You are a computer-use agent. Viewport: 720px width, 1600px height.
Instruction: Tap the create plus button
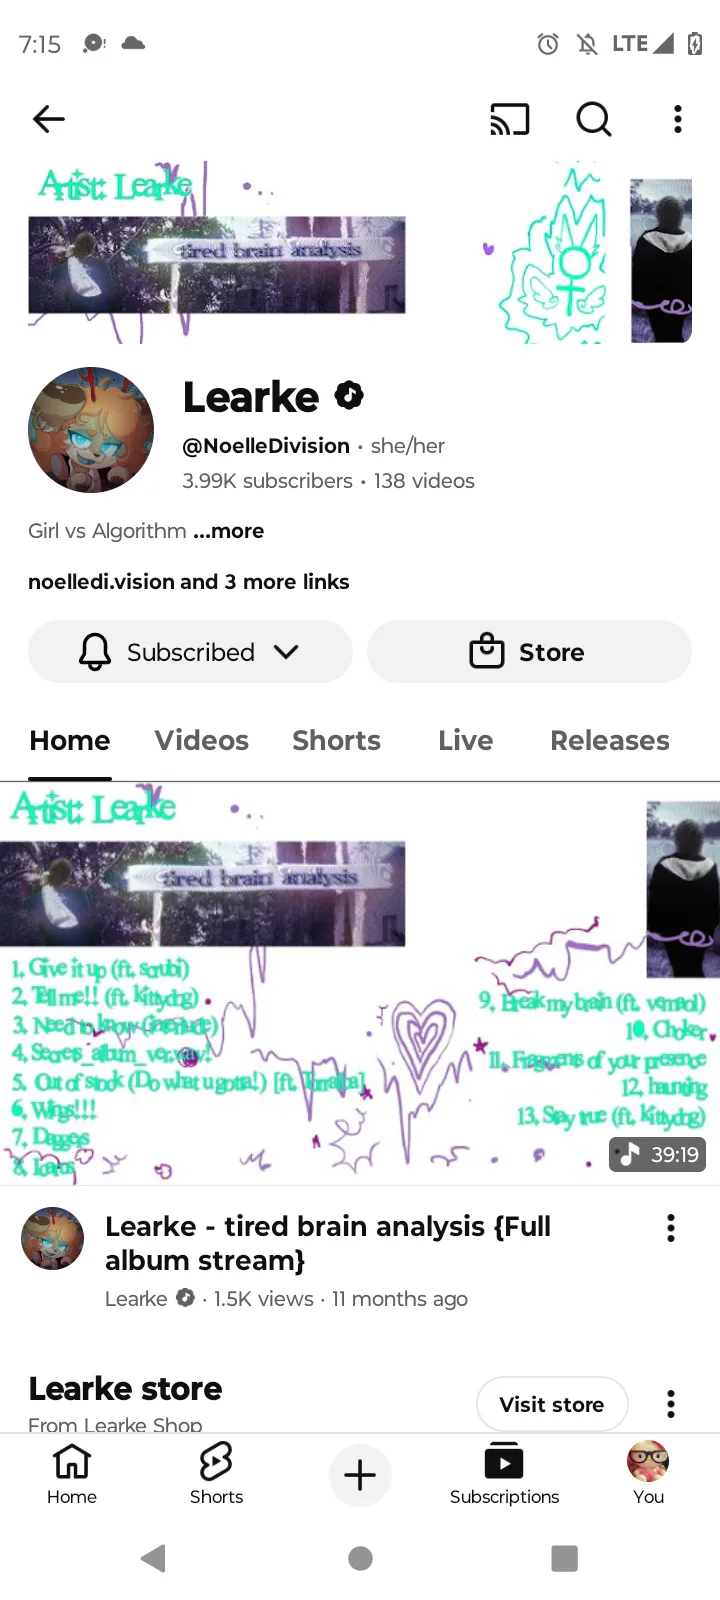pyautogui.click(x=360, y=1475)
